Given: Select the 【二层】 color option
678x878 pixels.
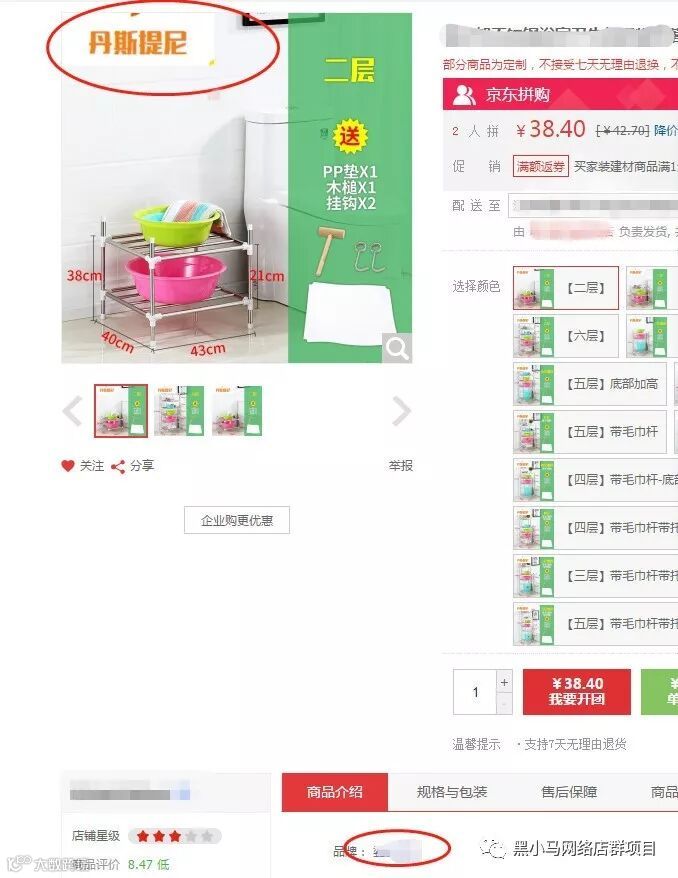Looking at the screenshot, I should pyautogui.click(x=565, y=288).
